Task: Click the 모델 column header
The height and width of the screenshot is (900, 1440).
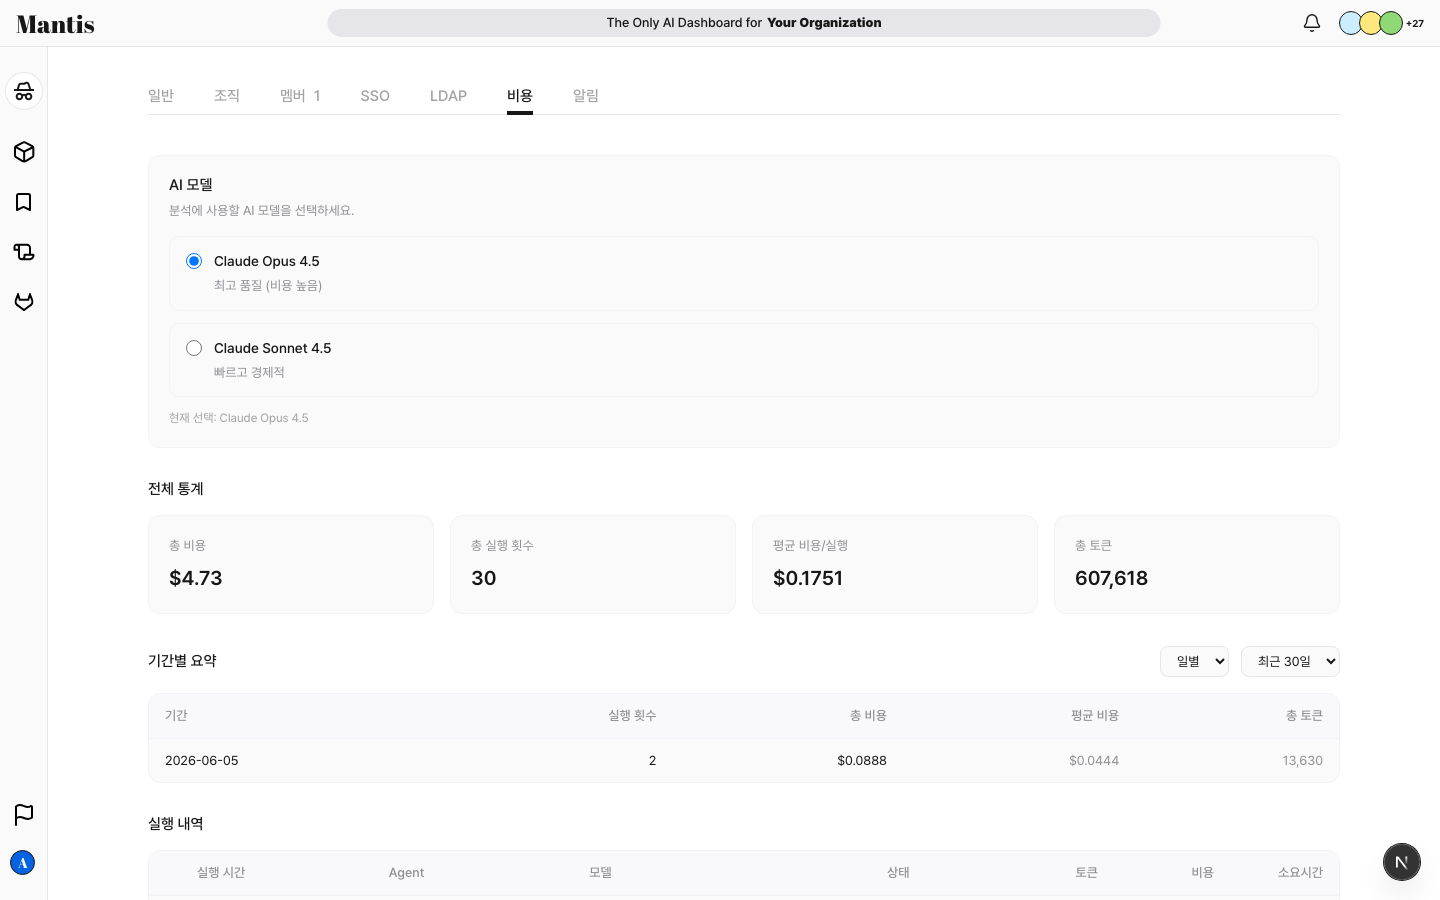Action: [600, 873]
